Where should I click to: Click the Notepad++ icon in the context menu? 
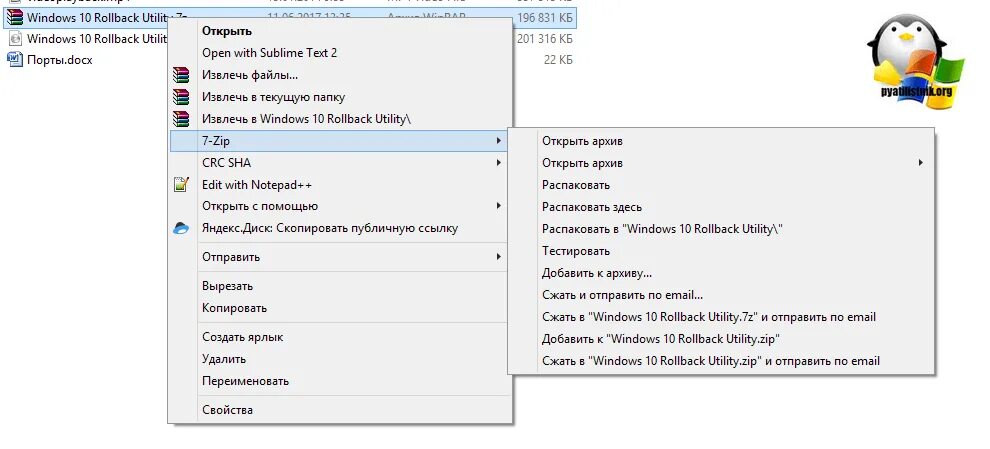pos(181,184)
